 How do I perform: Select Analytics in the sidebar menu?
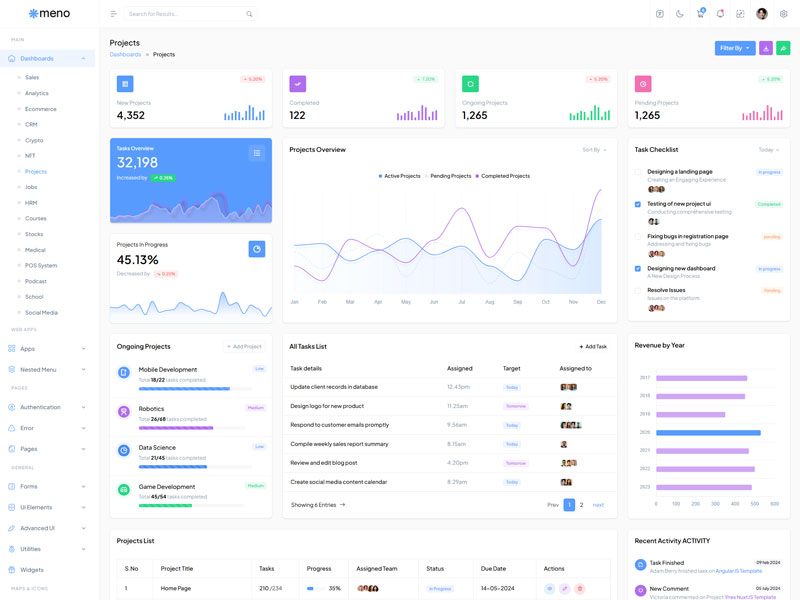click(x=37, y=93)
